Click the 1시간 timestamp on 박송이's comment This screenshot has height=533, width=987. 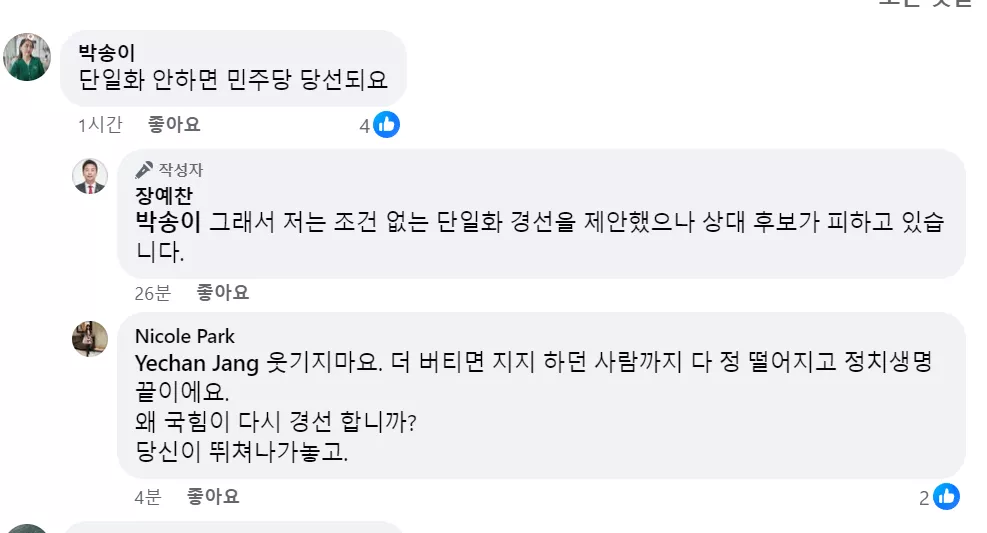[100, 125]
